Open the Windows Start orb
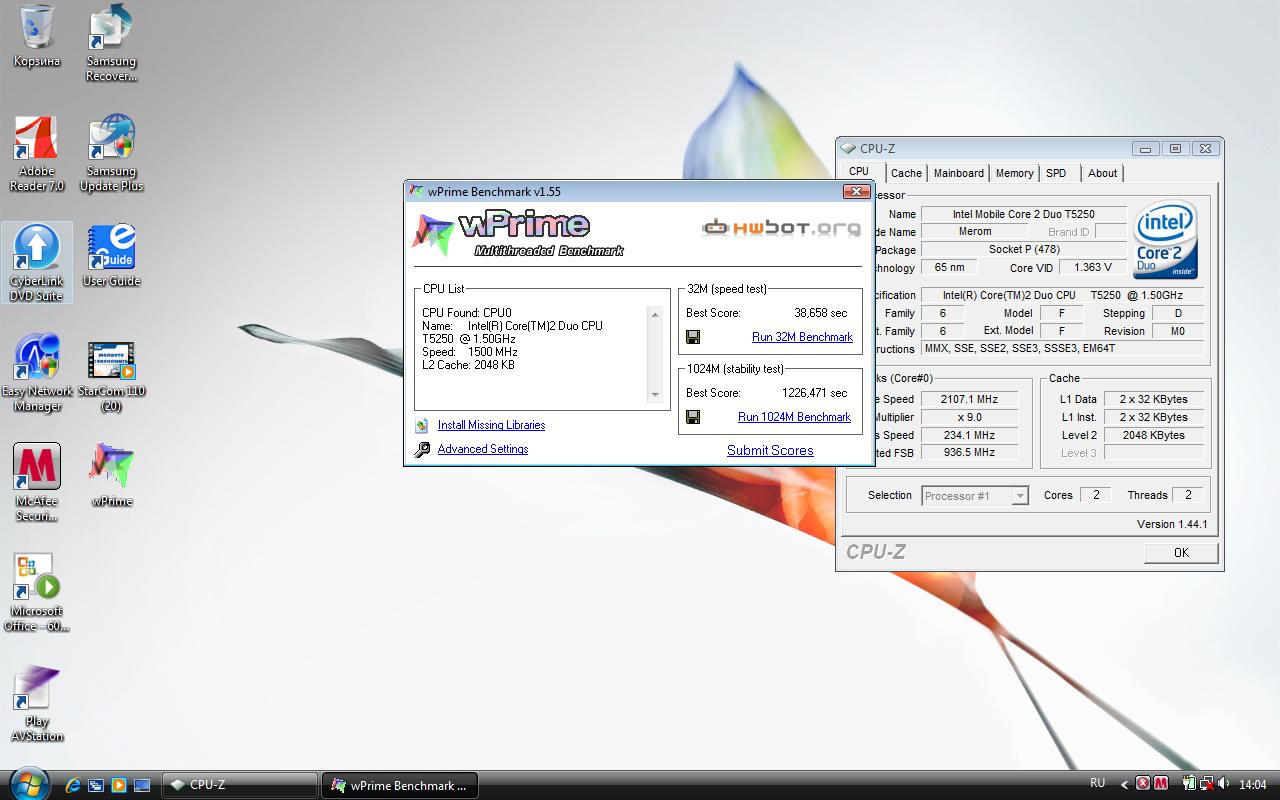Screen dimensions: 1280x800 28,783
